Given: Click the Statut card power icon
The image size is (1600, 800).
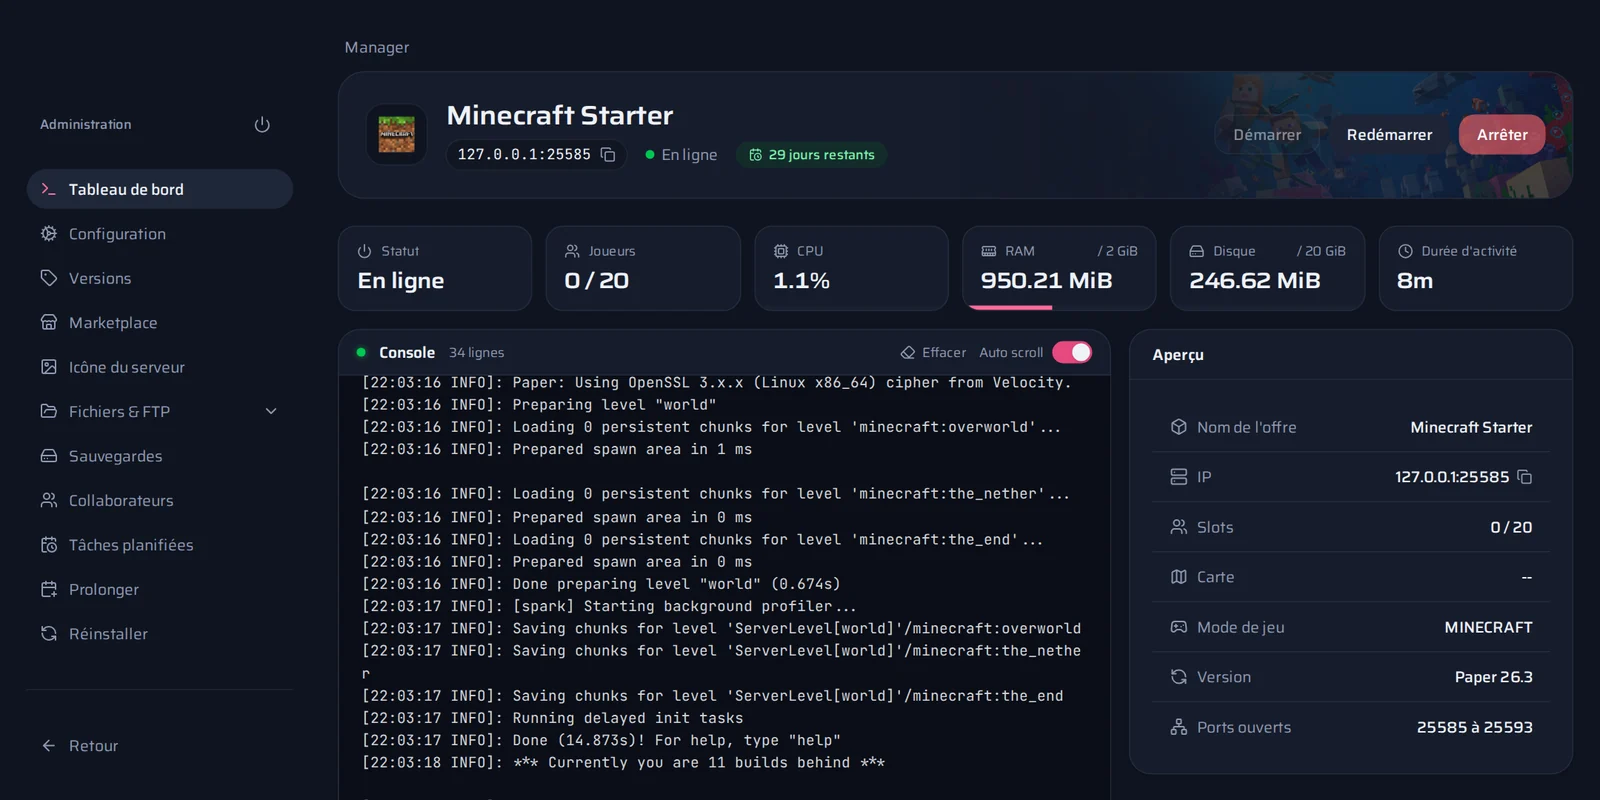Looking at the screenshot, I should [x=365, y=251].
